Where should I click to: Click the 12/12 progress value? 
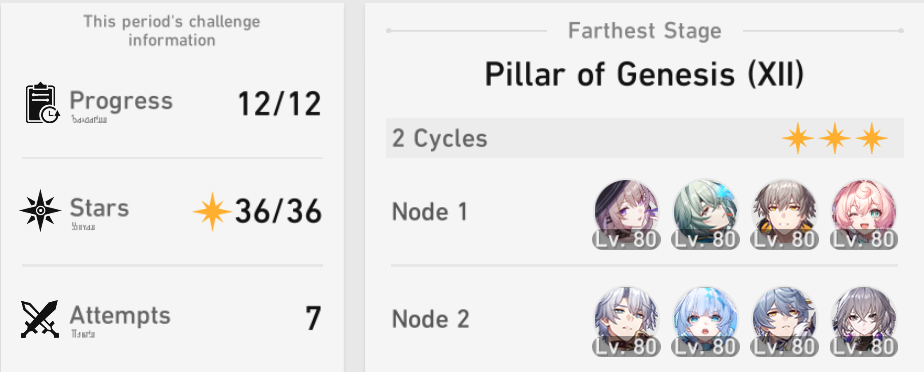tap(279, 105)
